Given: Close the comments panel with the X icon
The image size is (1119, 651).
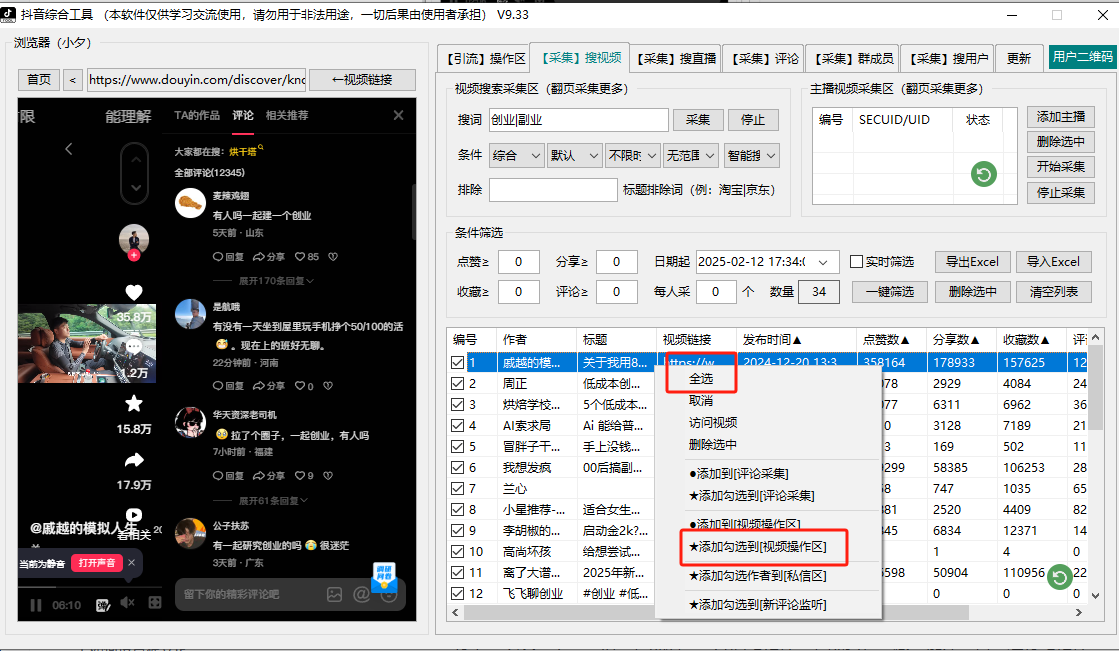Looking at the screenshot, I should [399, 115].
